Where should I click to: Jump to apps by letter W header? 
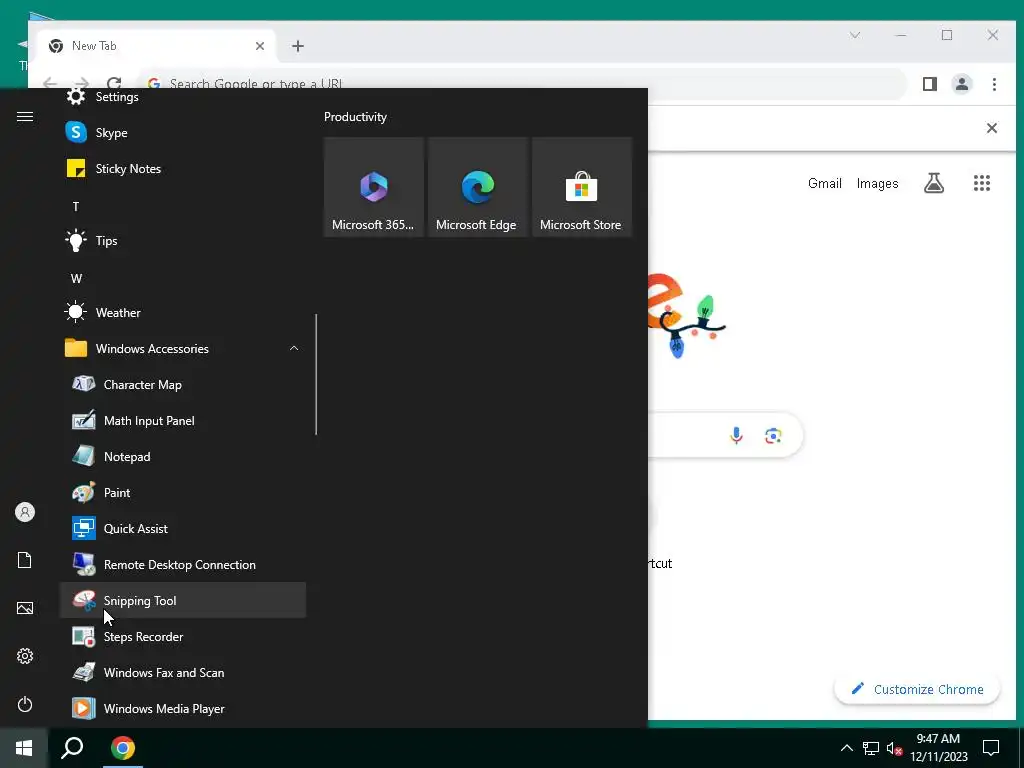pyautogui.click(x=76, y=278)
